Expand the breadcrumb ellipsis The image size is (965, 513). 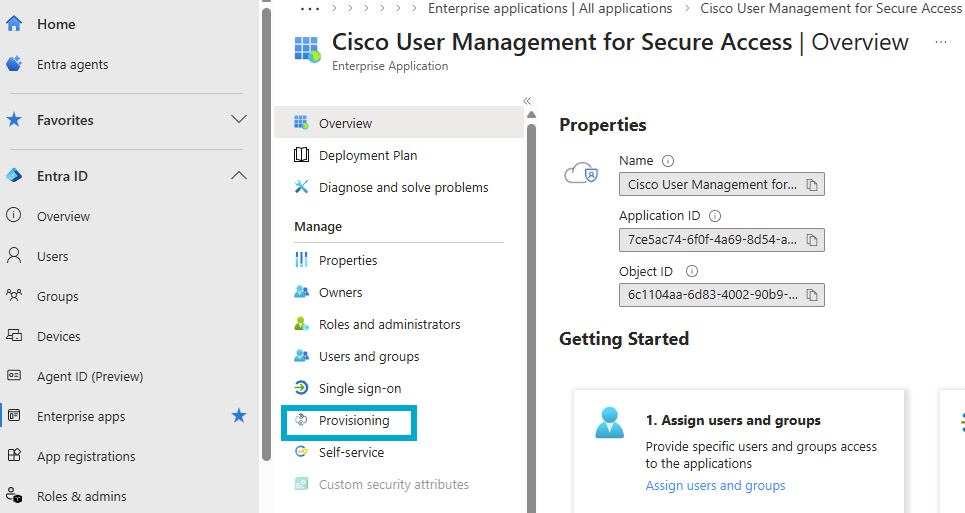(x=310, y=9)
